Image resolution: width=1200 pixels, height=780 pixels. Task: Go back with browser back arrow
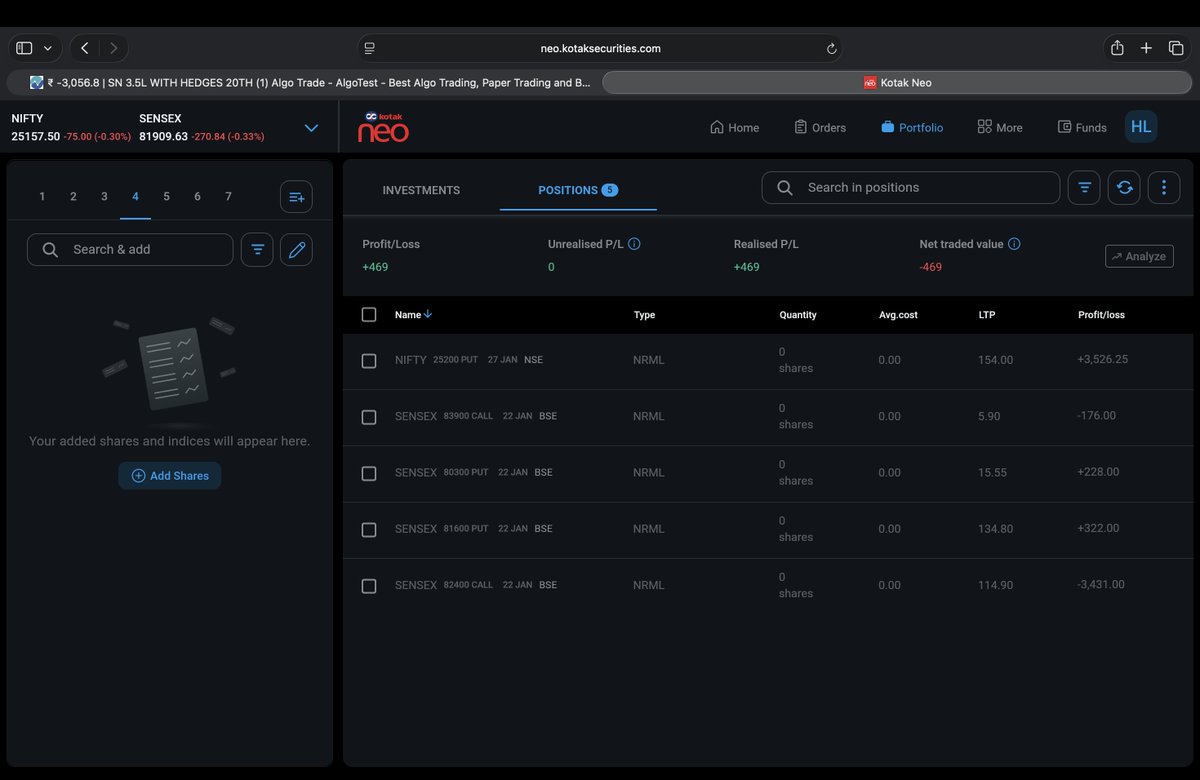[x=85, y=48]
